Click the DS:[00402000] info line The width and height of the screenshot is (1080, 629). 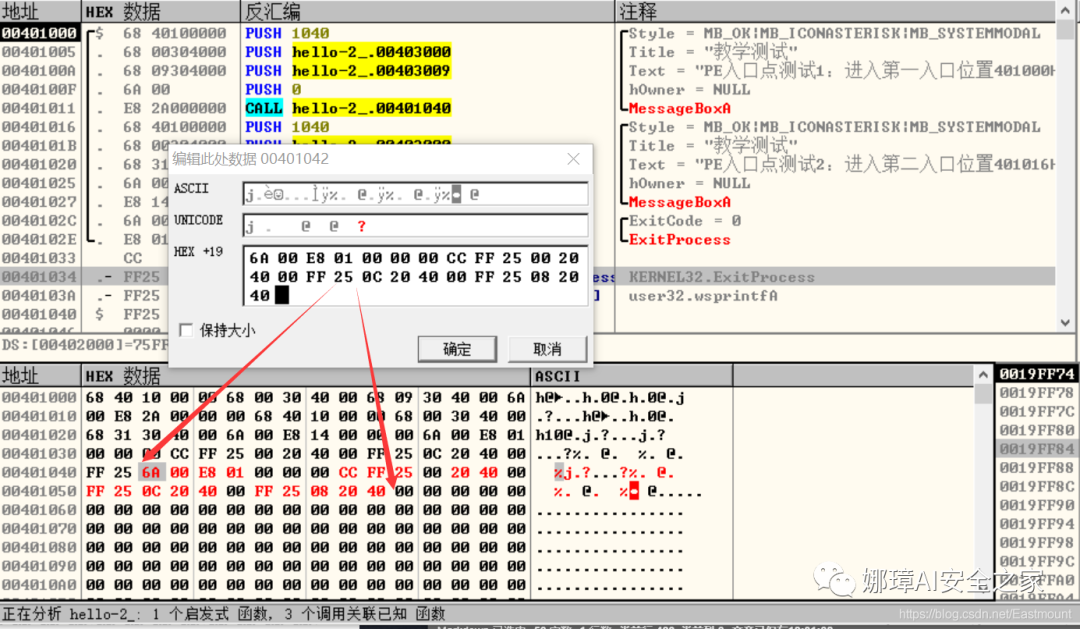(x=84, y=344)
